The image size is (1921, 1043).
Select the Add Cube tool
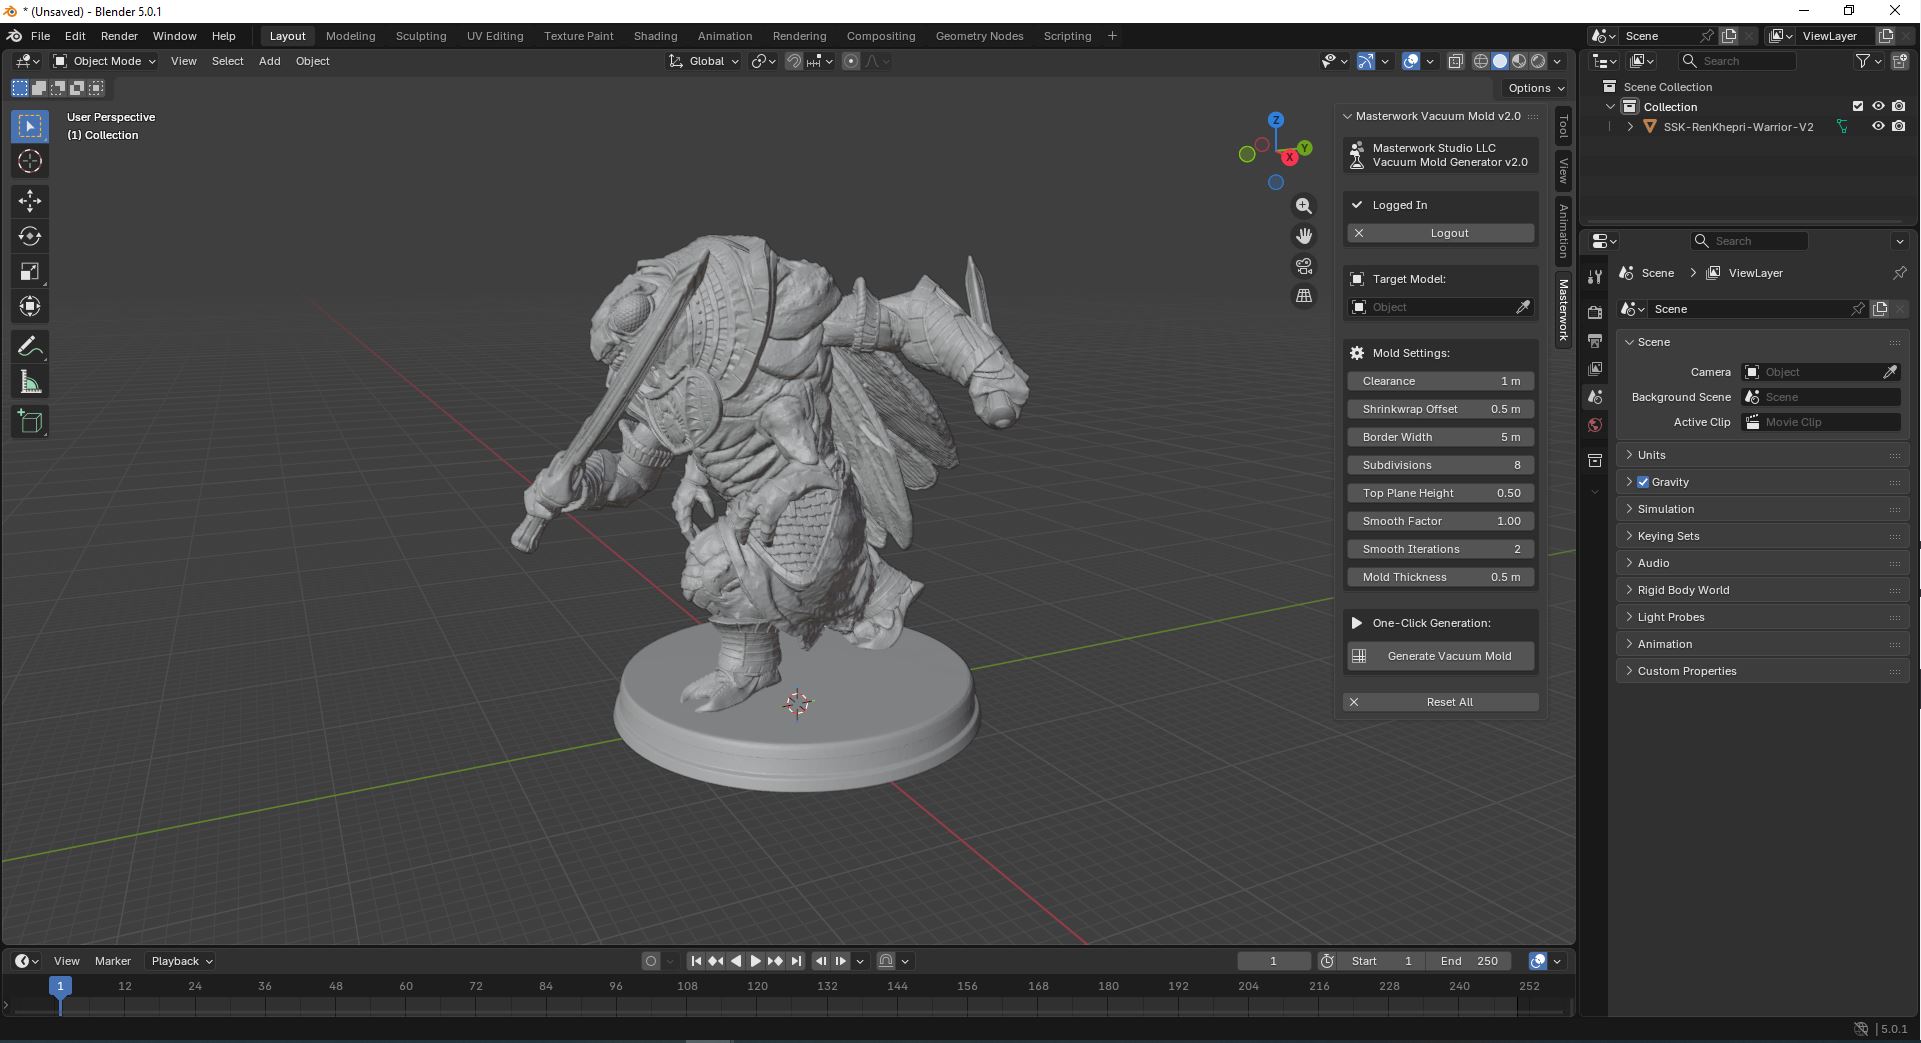(30, 422)
